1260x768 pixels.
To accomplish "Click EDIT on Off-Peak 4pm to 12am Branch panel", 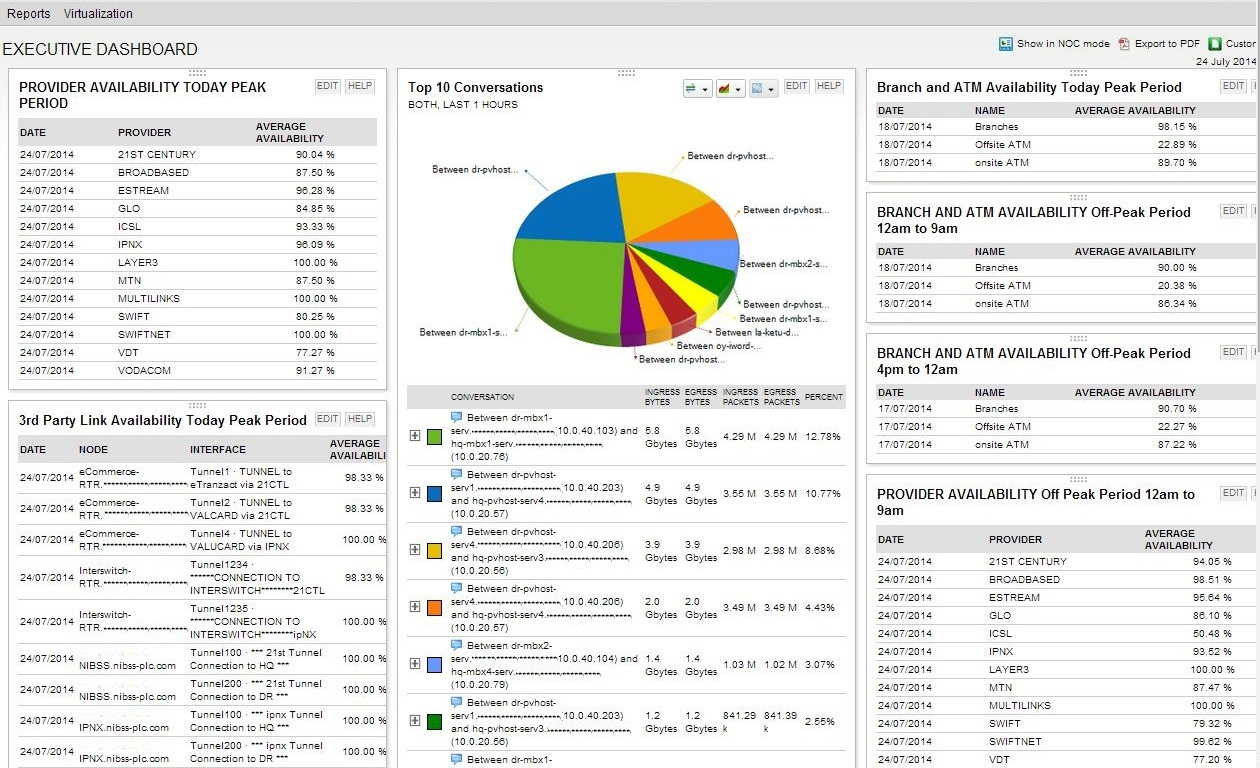I will tap(1234, 352).
